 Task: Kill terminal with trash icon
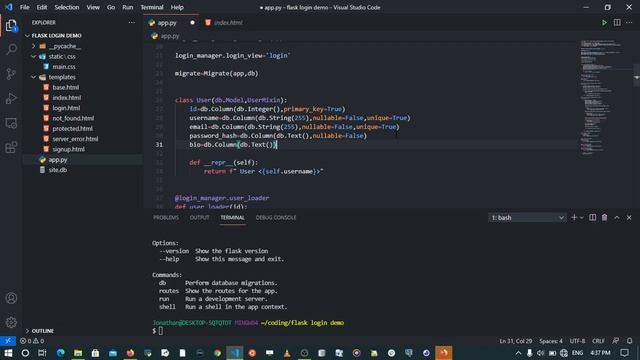604,218
